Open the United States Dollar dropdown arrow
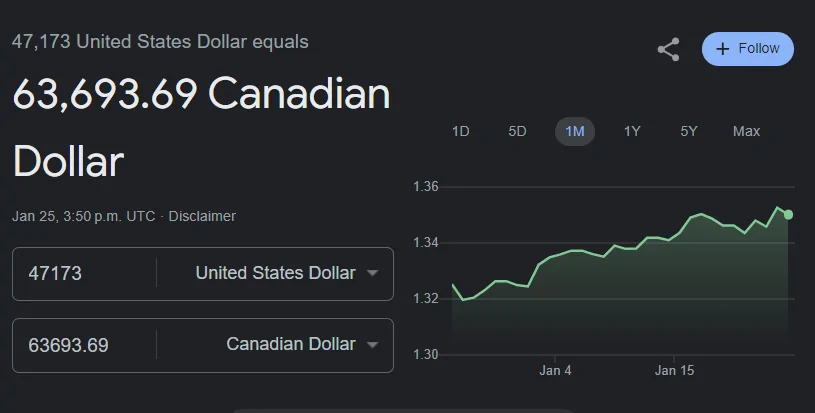 [x=372, y=273]
